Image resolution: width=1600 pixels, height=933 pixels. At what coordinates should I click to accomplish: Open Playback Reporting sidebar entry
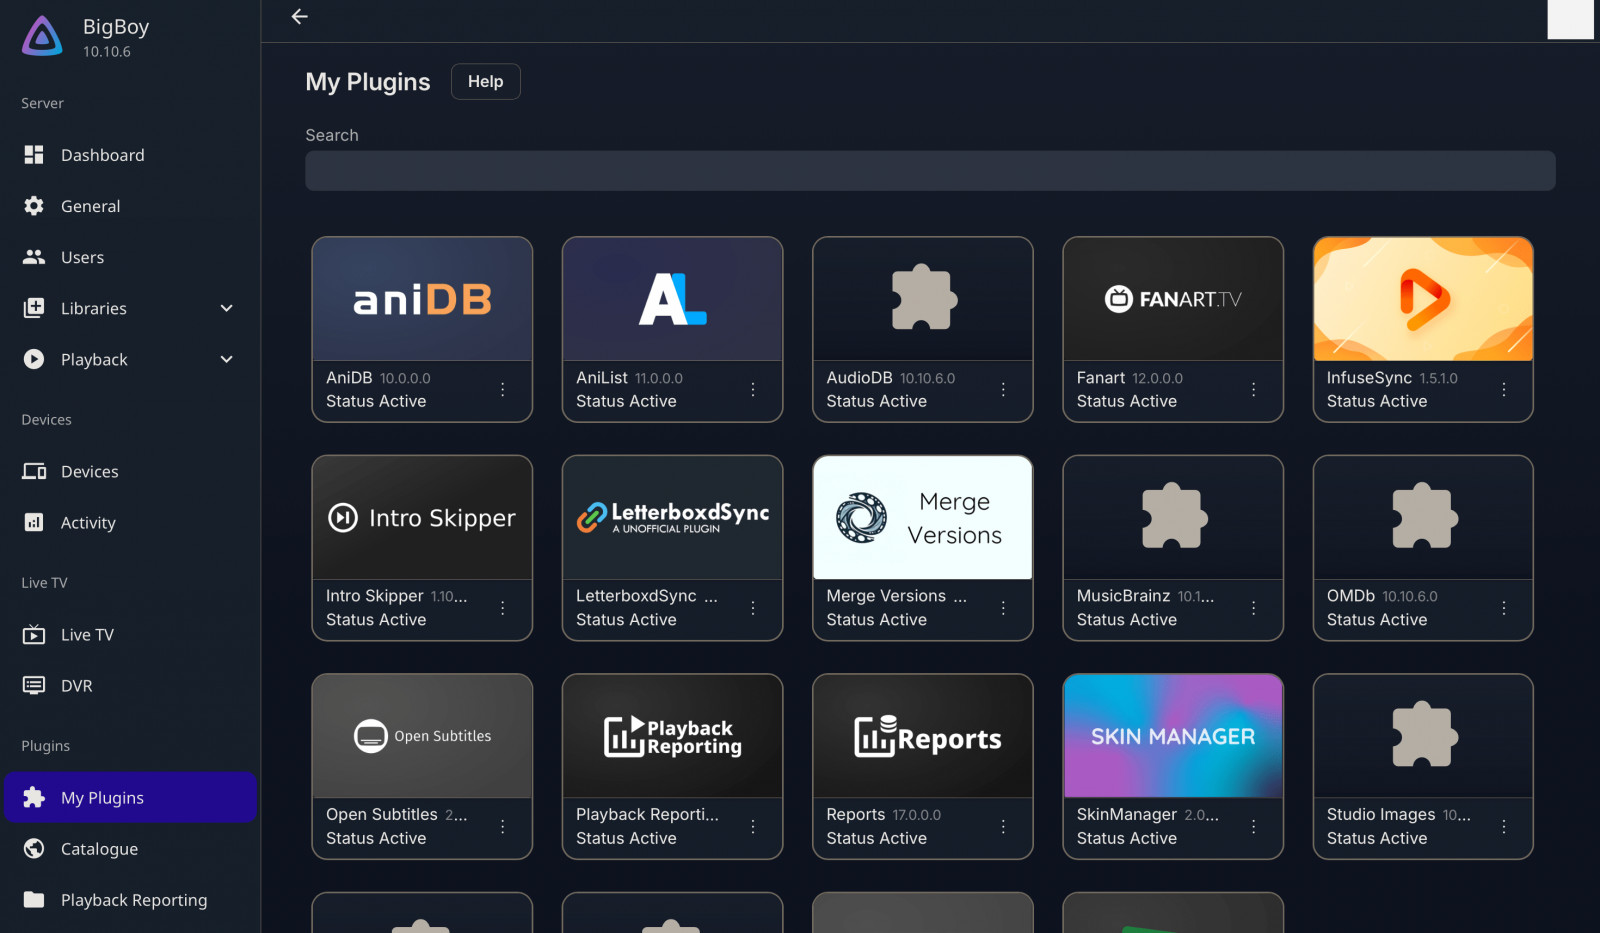pos(133,900)
